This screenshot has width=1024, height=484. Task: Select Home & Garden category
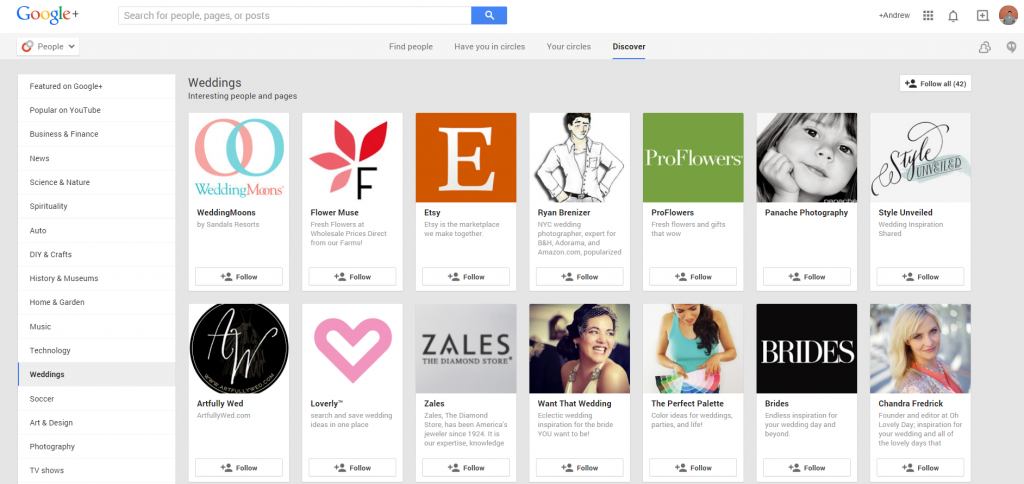pos(97,302)
